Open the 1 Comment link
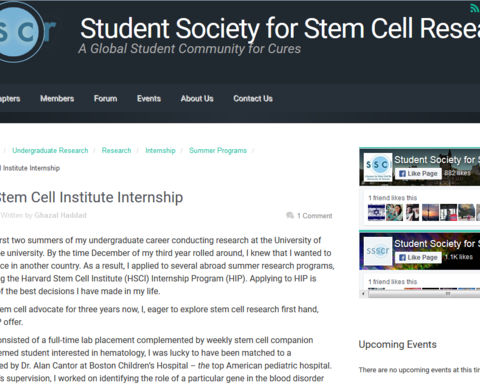Image resolution: width=480 pixels, height=385 pixels. pos(315,216)
